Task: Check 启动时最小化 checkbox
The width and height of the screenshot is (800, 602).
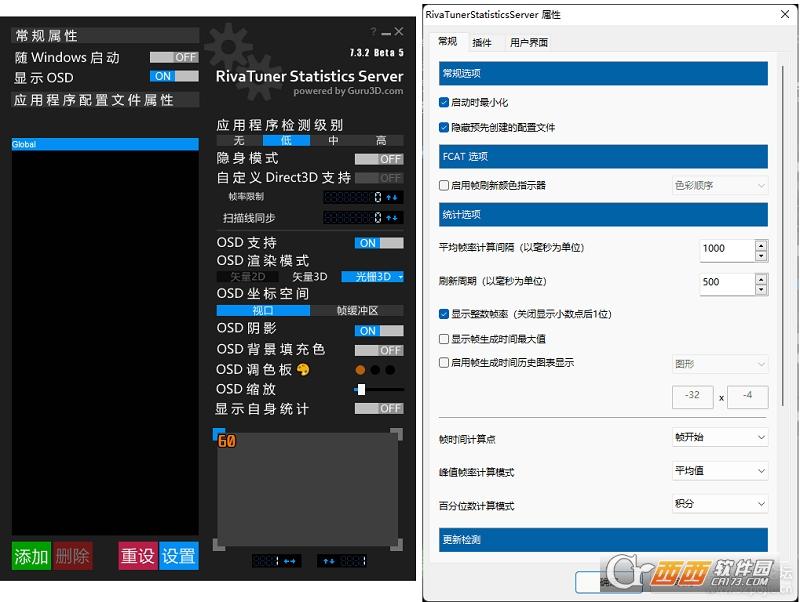Action: point(444,102)
